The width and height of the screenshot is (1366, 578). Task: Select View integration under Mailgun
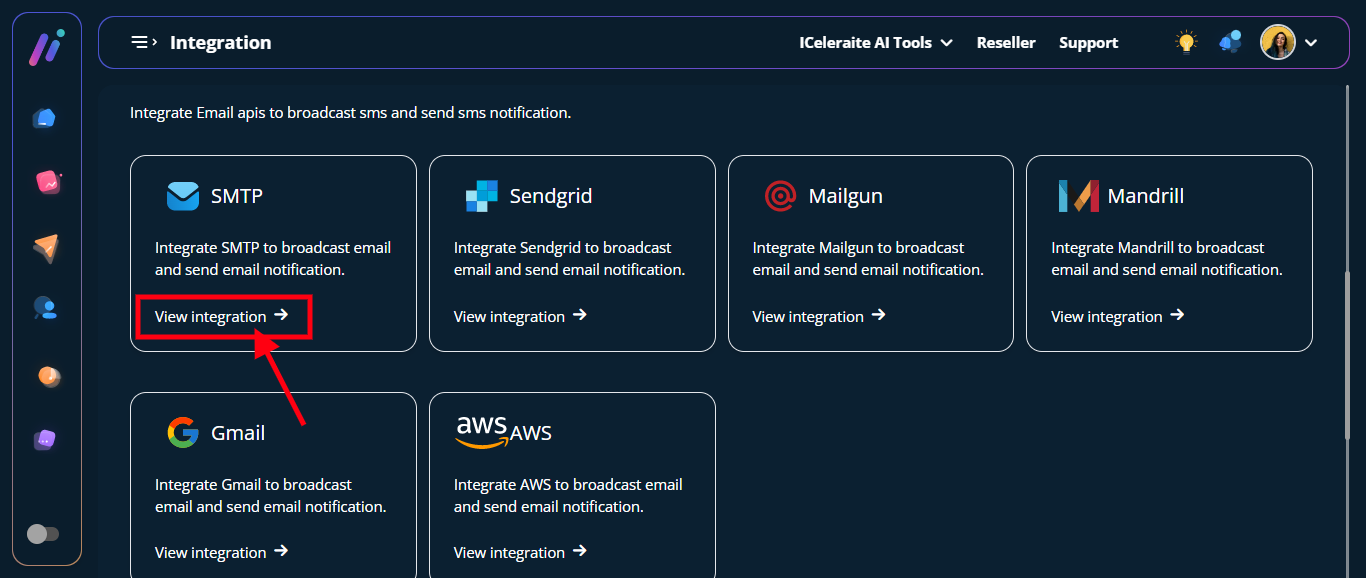819,316
